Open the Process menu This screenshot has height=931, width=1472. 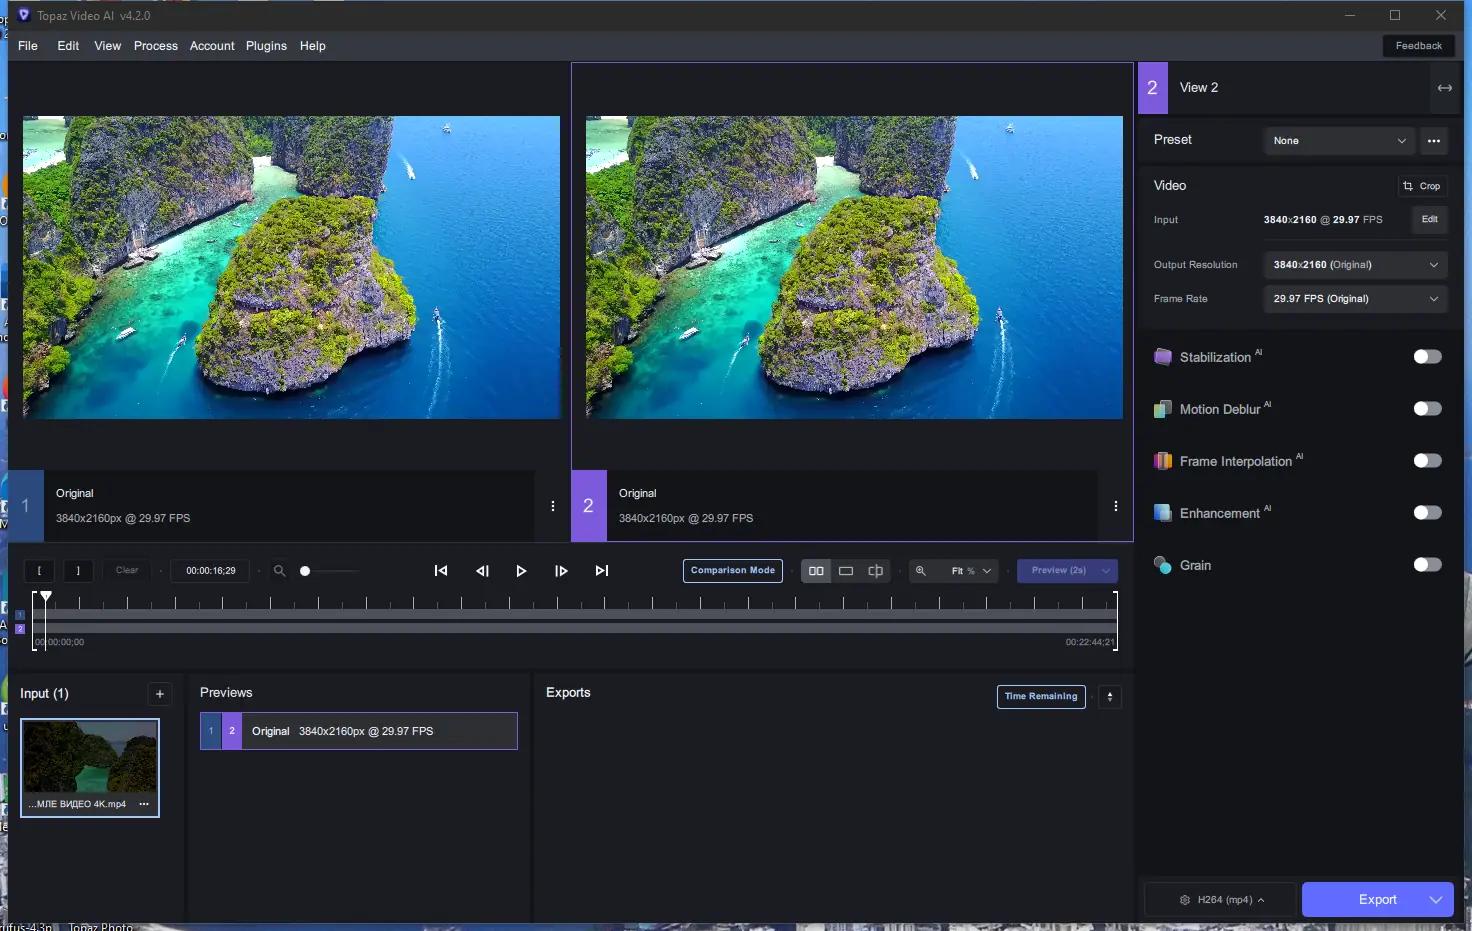155,46
